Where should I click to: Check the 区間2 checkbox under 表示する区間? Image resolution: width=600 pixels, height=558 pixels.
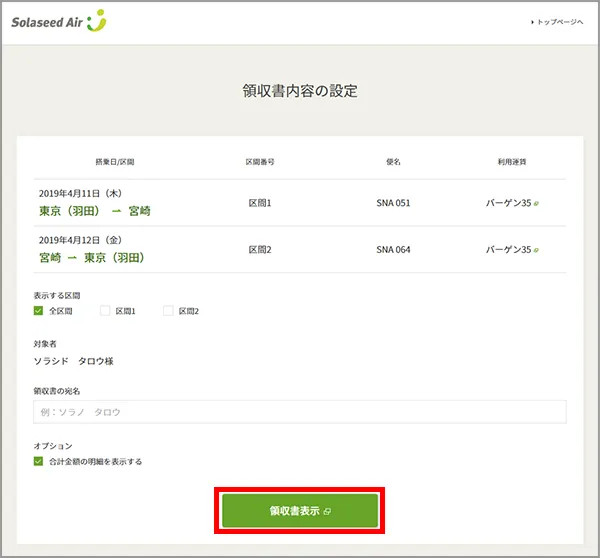[x=168, y=311]
